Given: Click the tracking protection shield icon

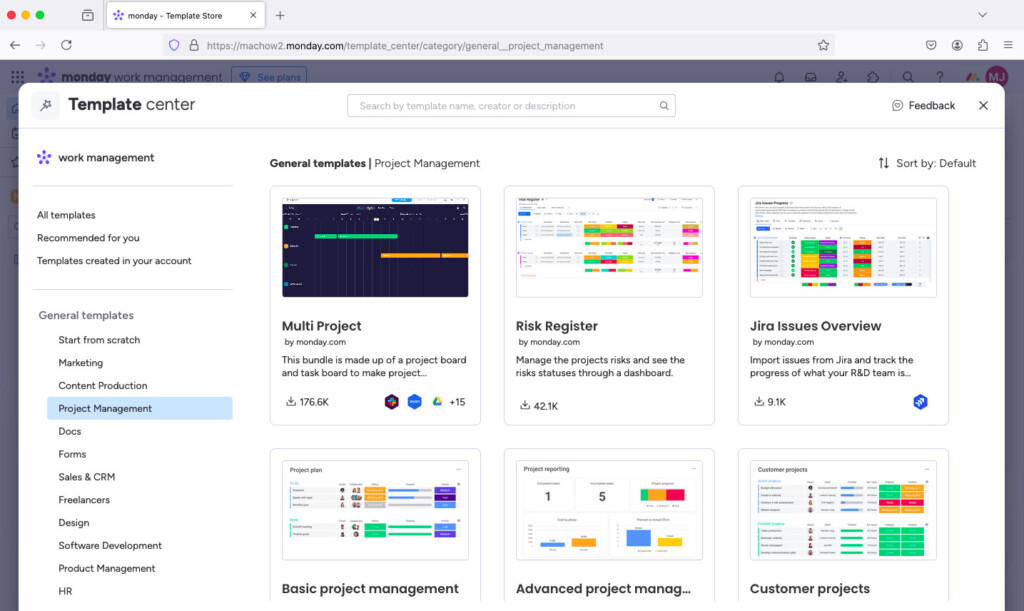Looking at the screenshot, I should coord(174,45).
